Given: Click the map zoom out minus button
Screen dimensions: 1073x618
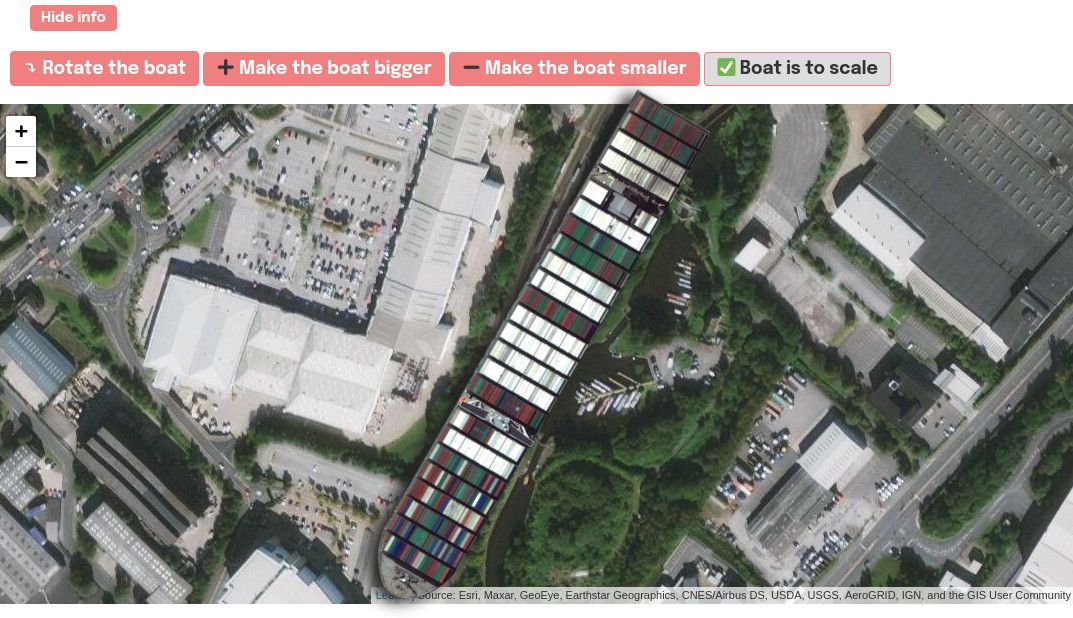Looking at the screenshot, I should click(21, 162).
